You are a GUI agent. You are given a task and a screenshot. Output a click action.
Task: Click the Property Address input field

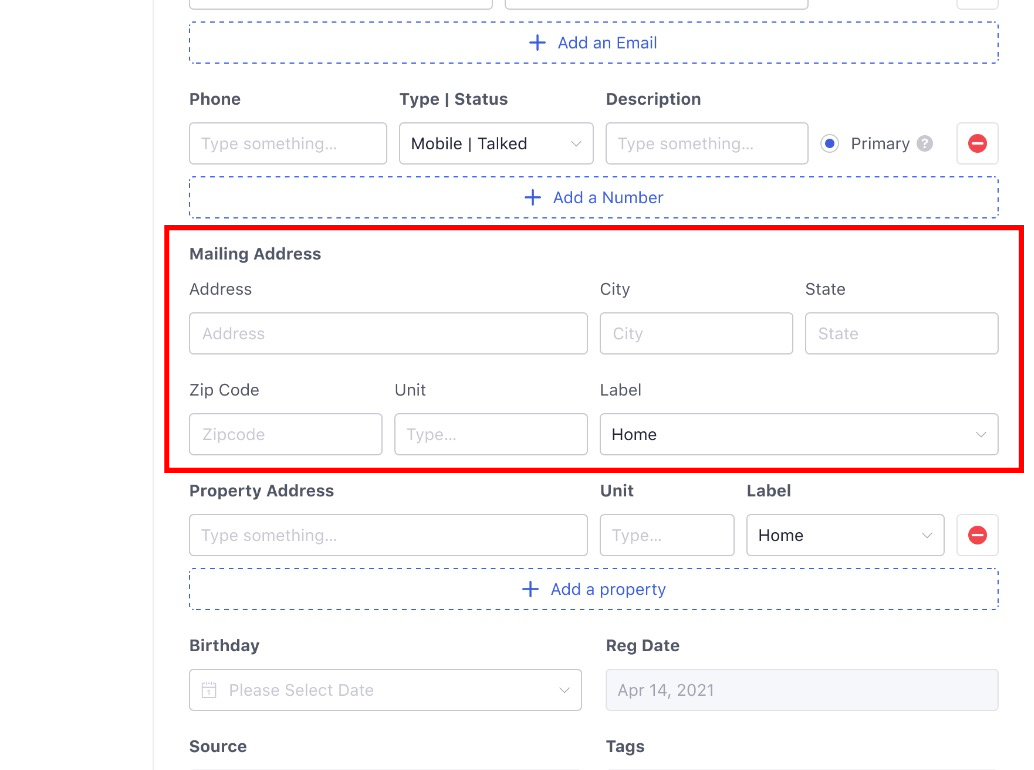pyautogui.click(x=388, y=536)
